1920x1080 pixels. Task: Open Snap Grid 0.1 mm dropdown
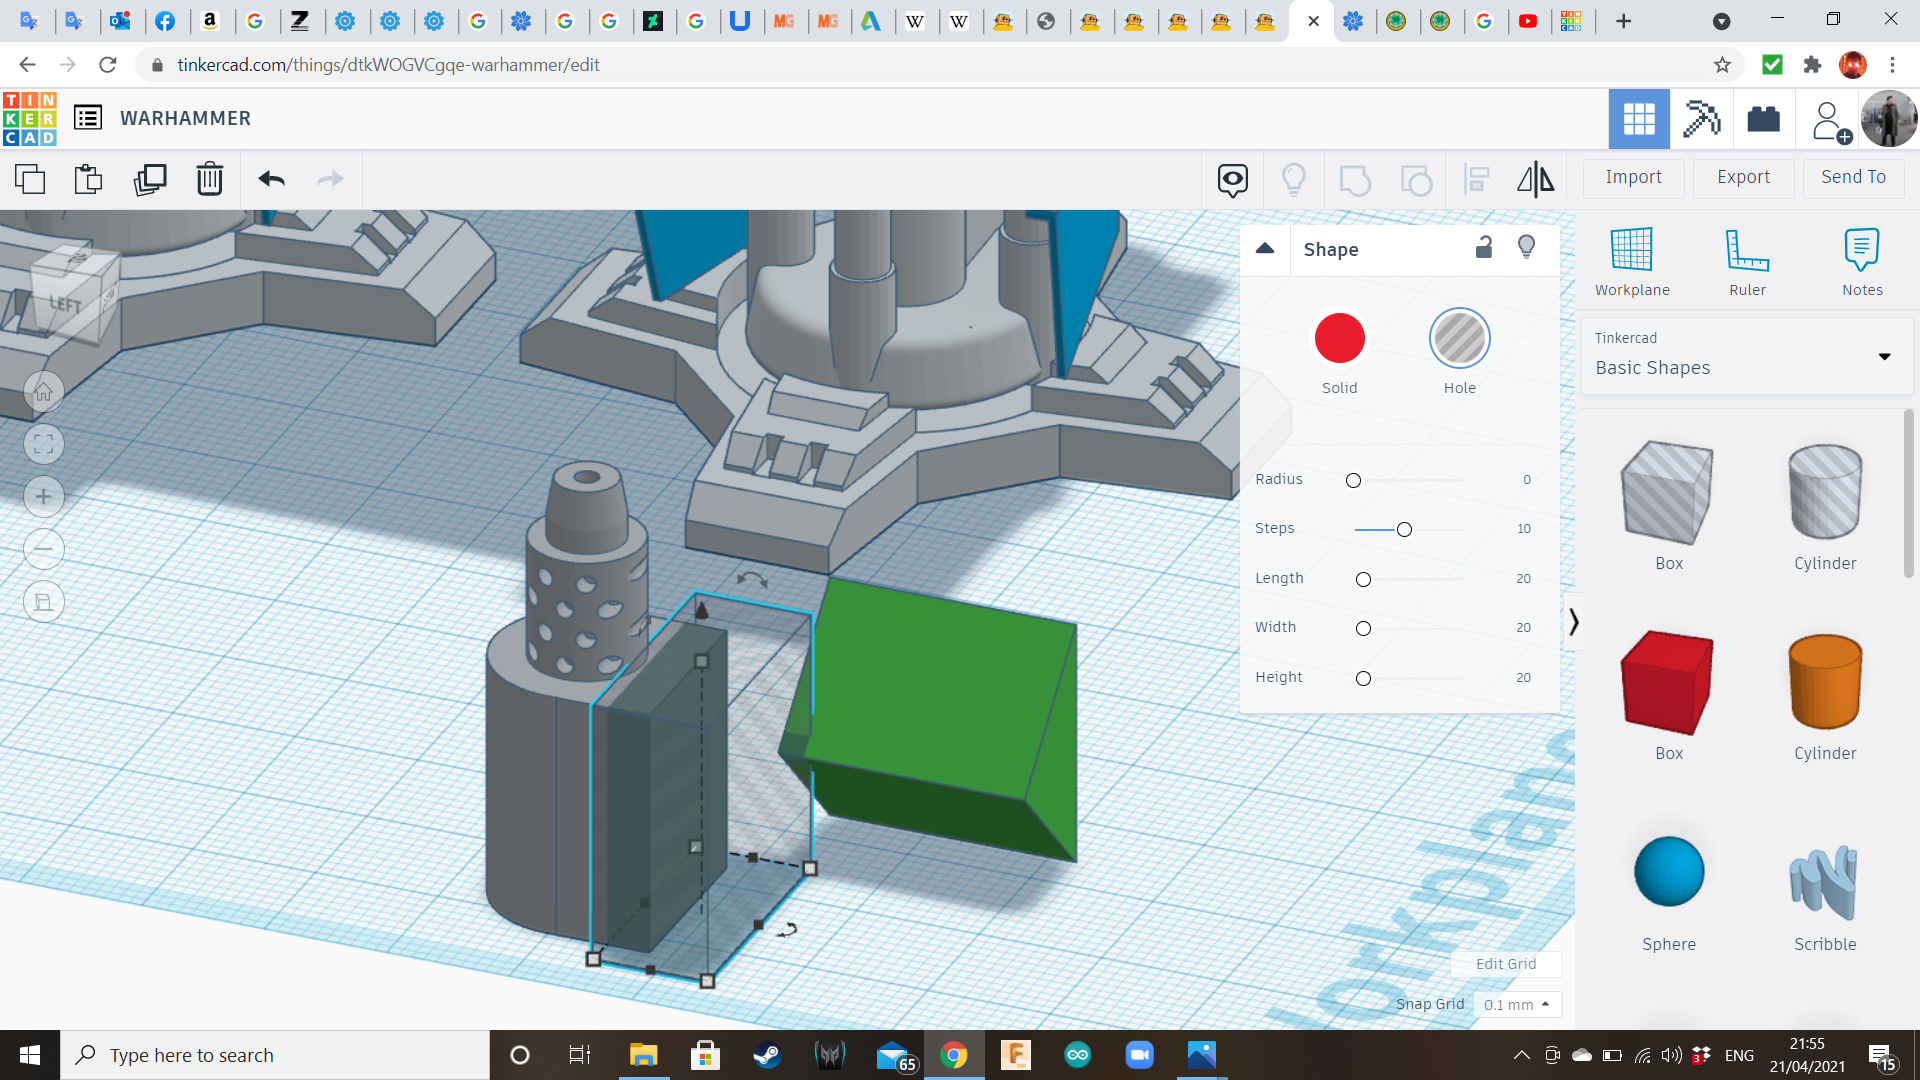(x=1517, y=1004)
